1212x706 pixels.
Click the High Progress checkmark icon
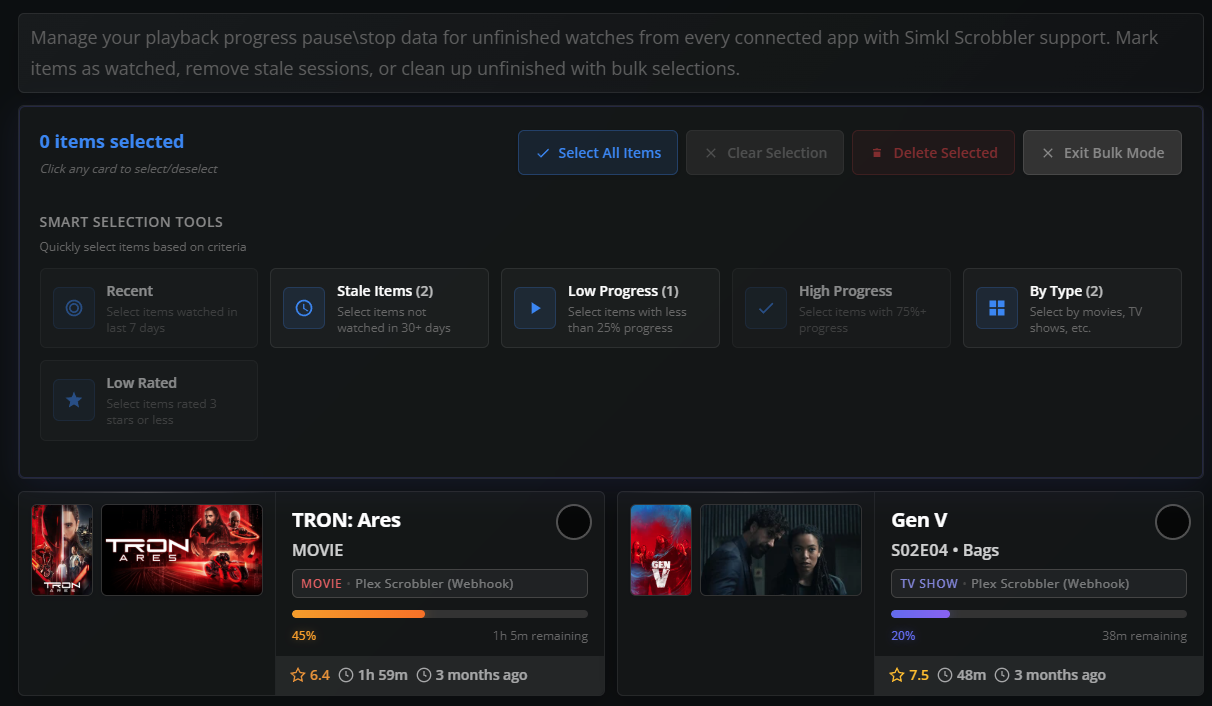[x=766, y=308]
